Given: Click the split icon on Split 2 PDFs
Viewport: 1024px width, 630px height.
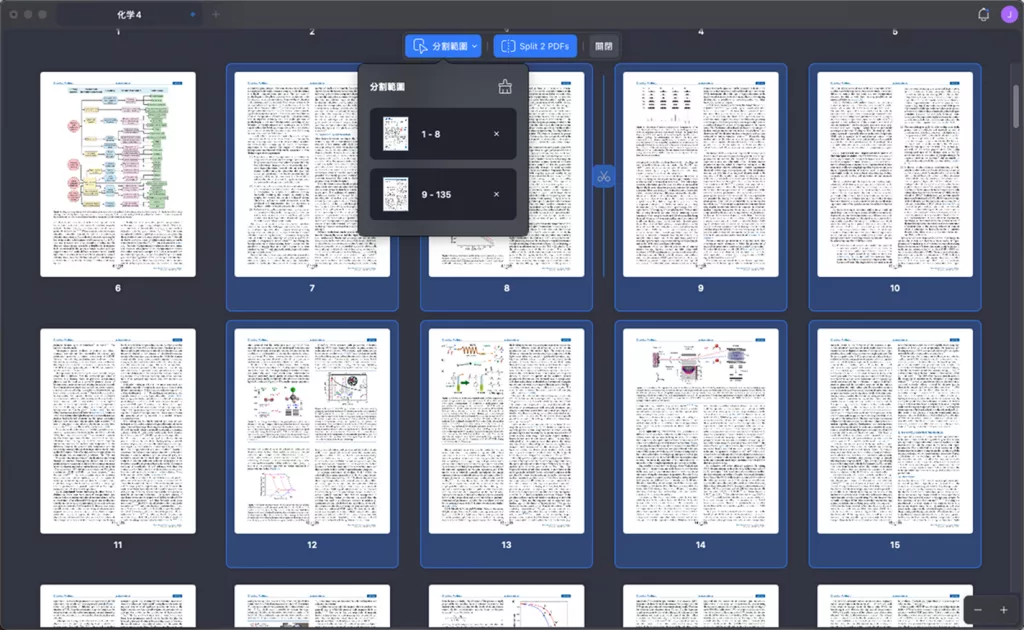Looking at the screenshot, I should click(507, 46).
